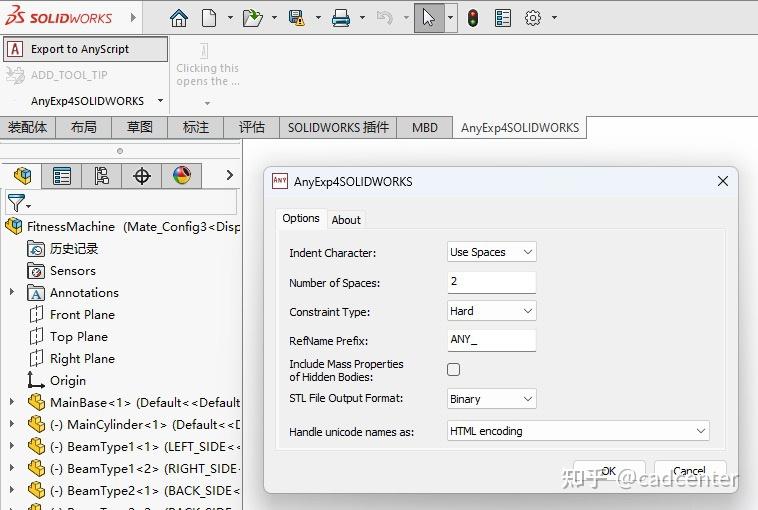The image size is (758, 510).
Task: Open the DisplayManager color sphere tab
Action: coord(182,175)
